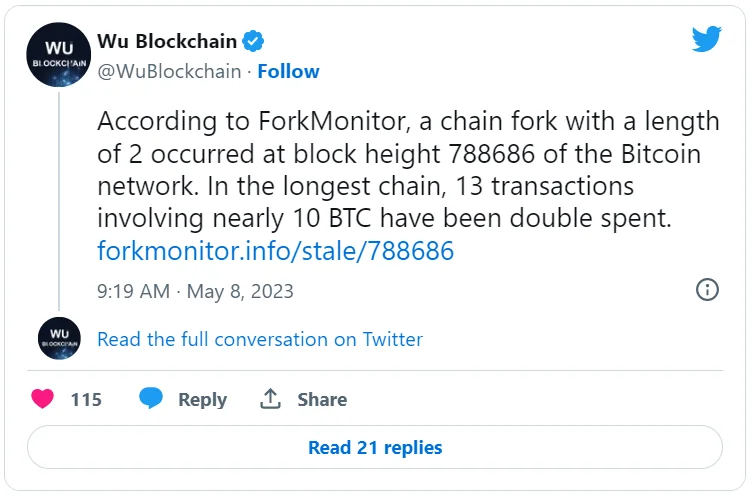Click the reply speech bubble icon

point(151,399)
